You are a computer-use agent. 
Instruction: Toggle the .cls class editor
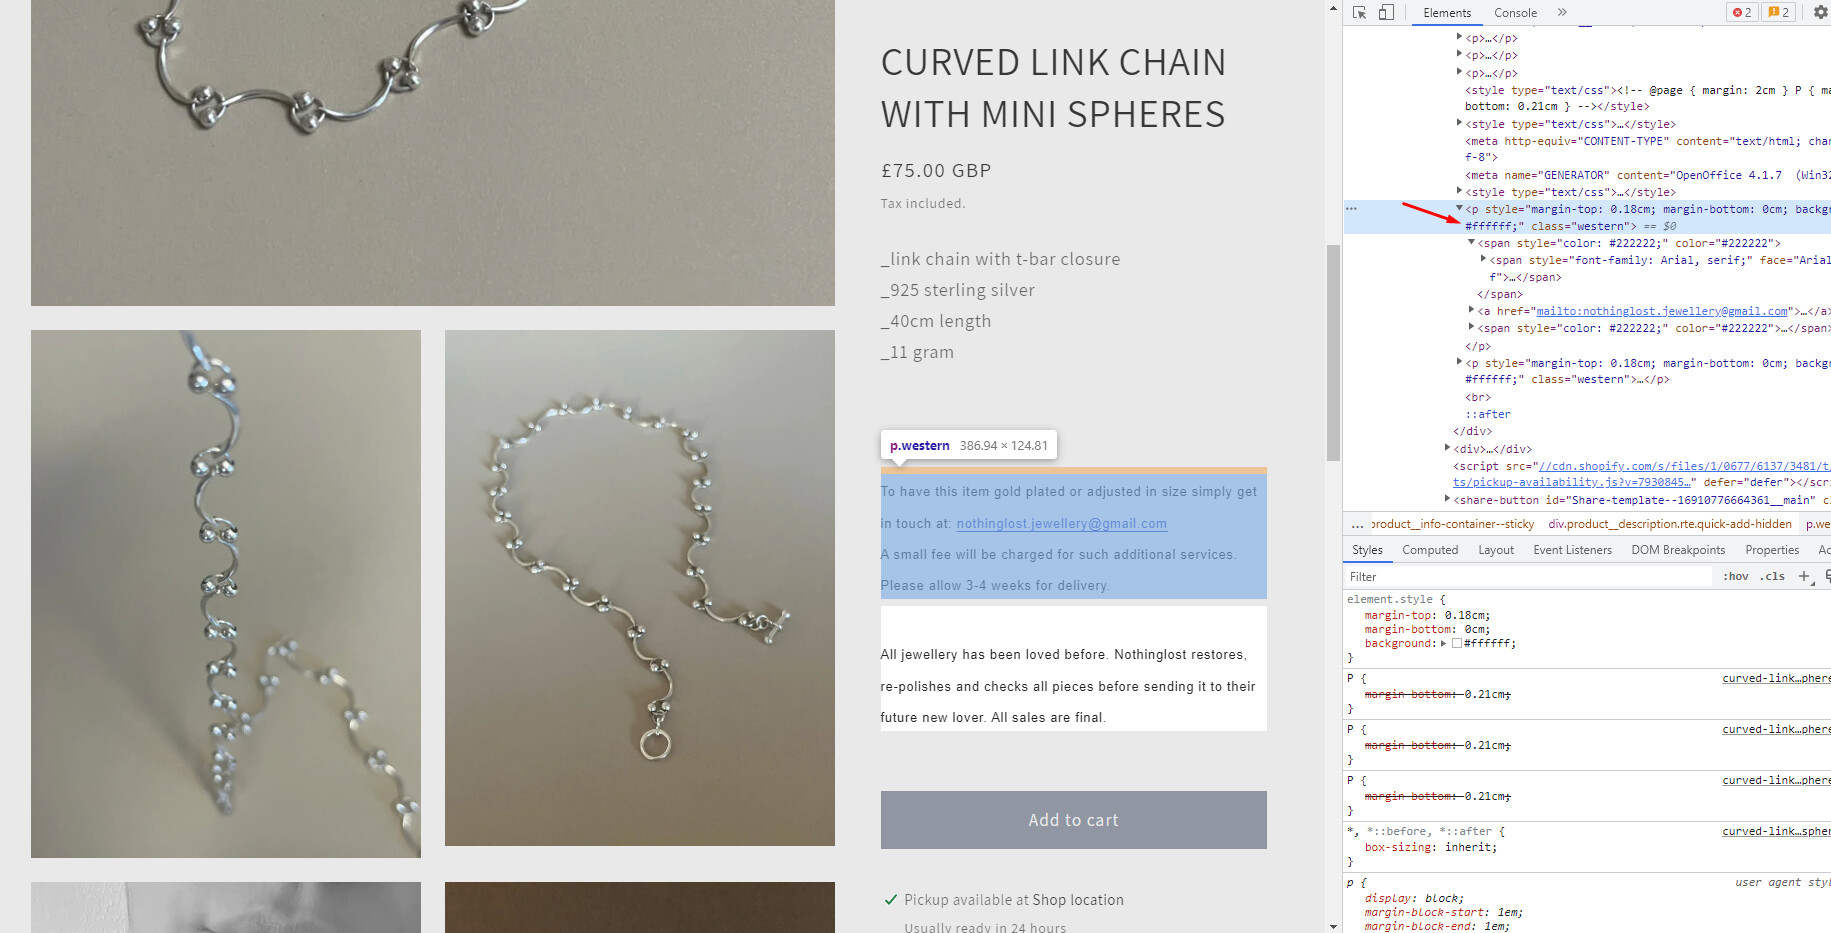pyautogui.click(x=1774, y=576)
